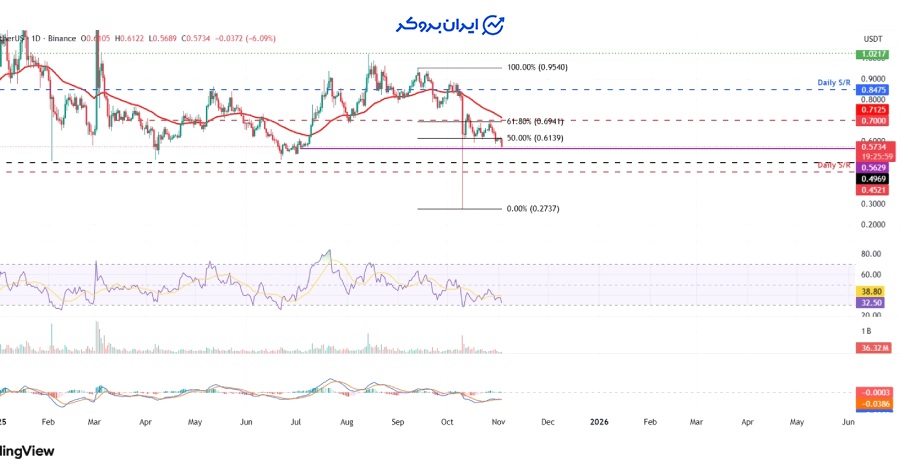Click the purple 32.50 RSI value tag
900x471 pixels.
click(x=871, y=300)
